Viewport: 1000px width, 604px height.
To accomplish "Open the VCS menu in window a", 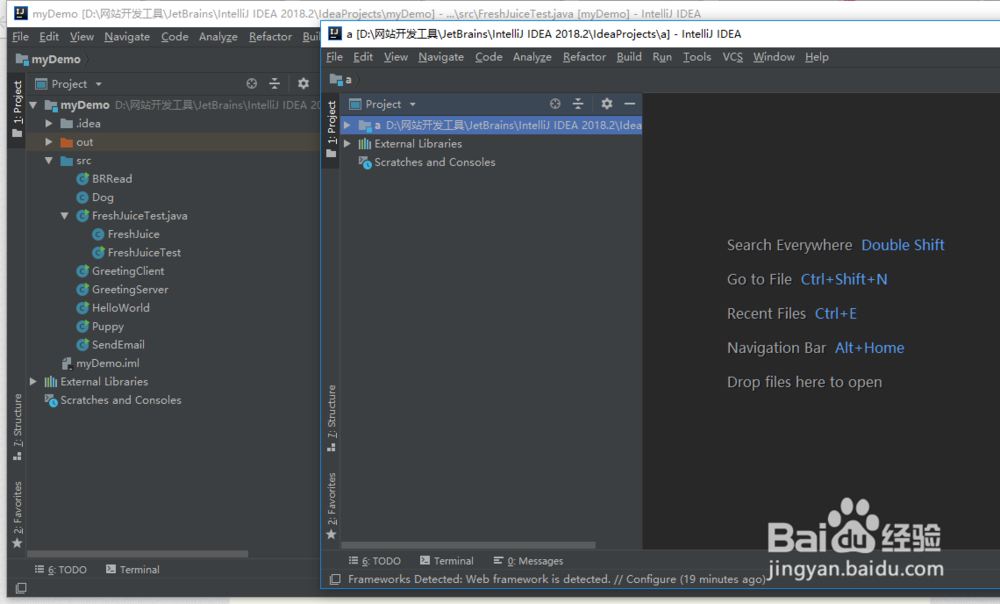I will [732, 57].
